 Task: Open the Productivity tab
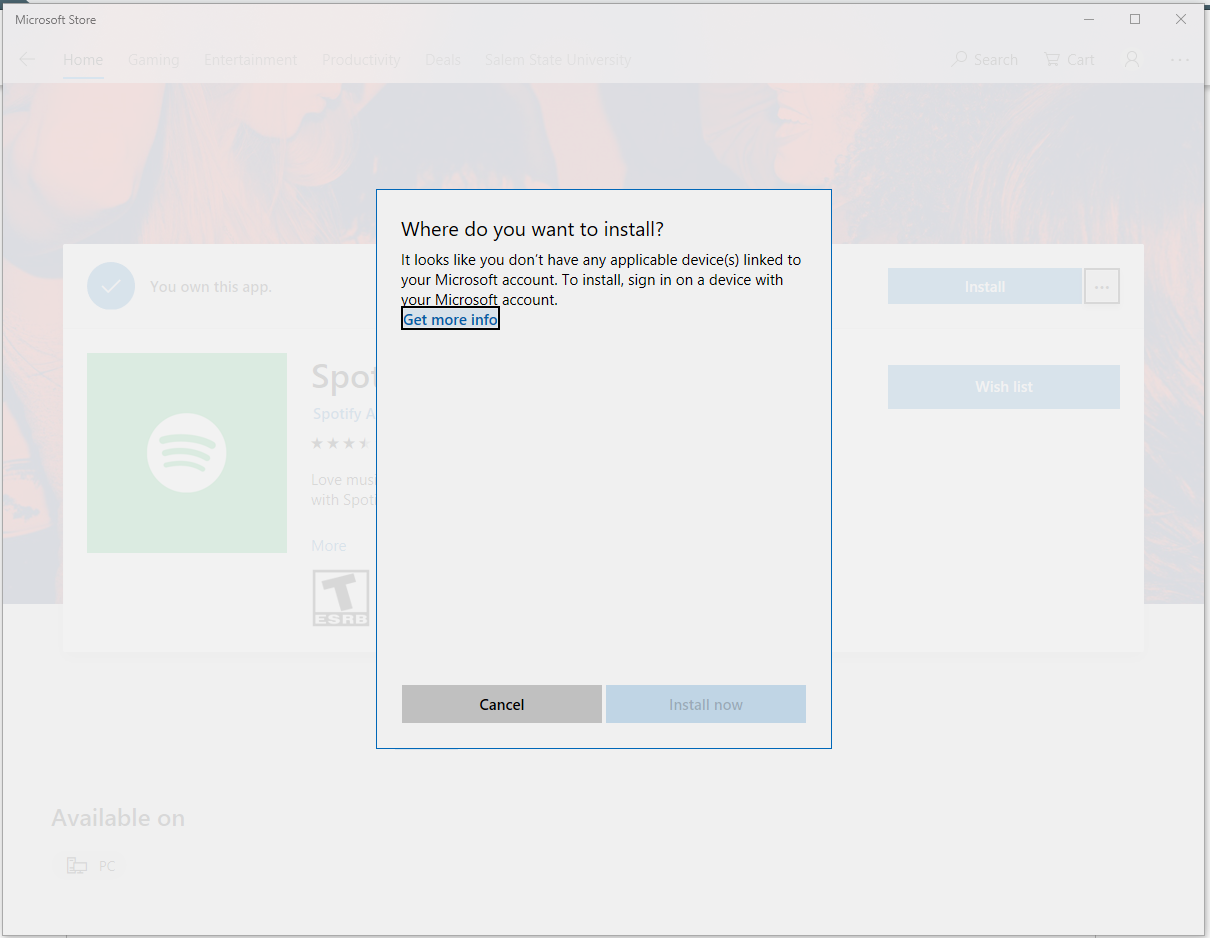tap(361, 60)
